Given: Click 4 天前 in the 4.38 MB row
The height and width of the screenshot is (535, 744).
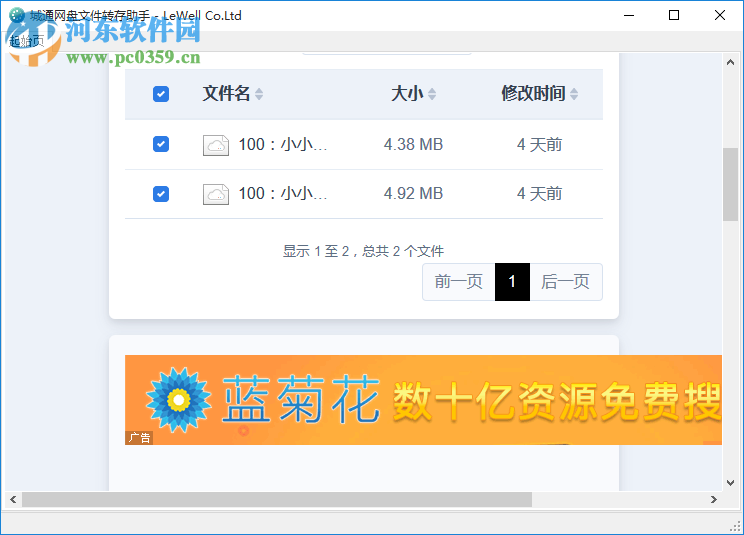Looking at the screenshot, I should click(539, 144).
